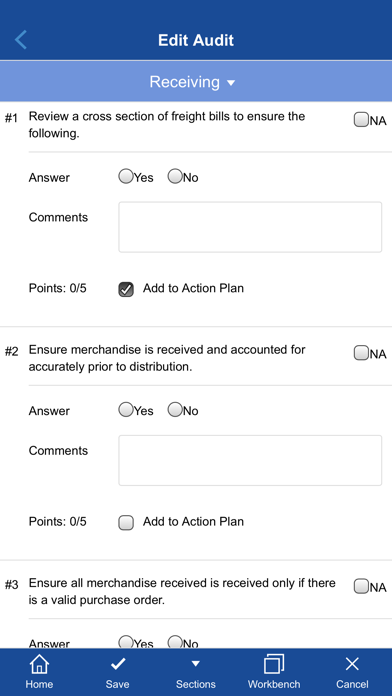The height and width of the screenshot is (696, 392).
Task: Save the audit using checkmark icon
Action: coord(118,672)
